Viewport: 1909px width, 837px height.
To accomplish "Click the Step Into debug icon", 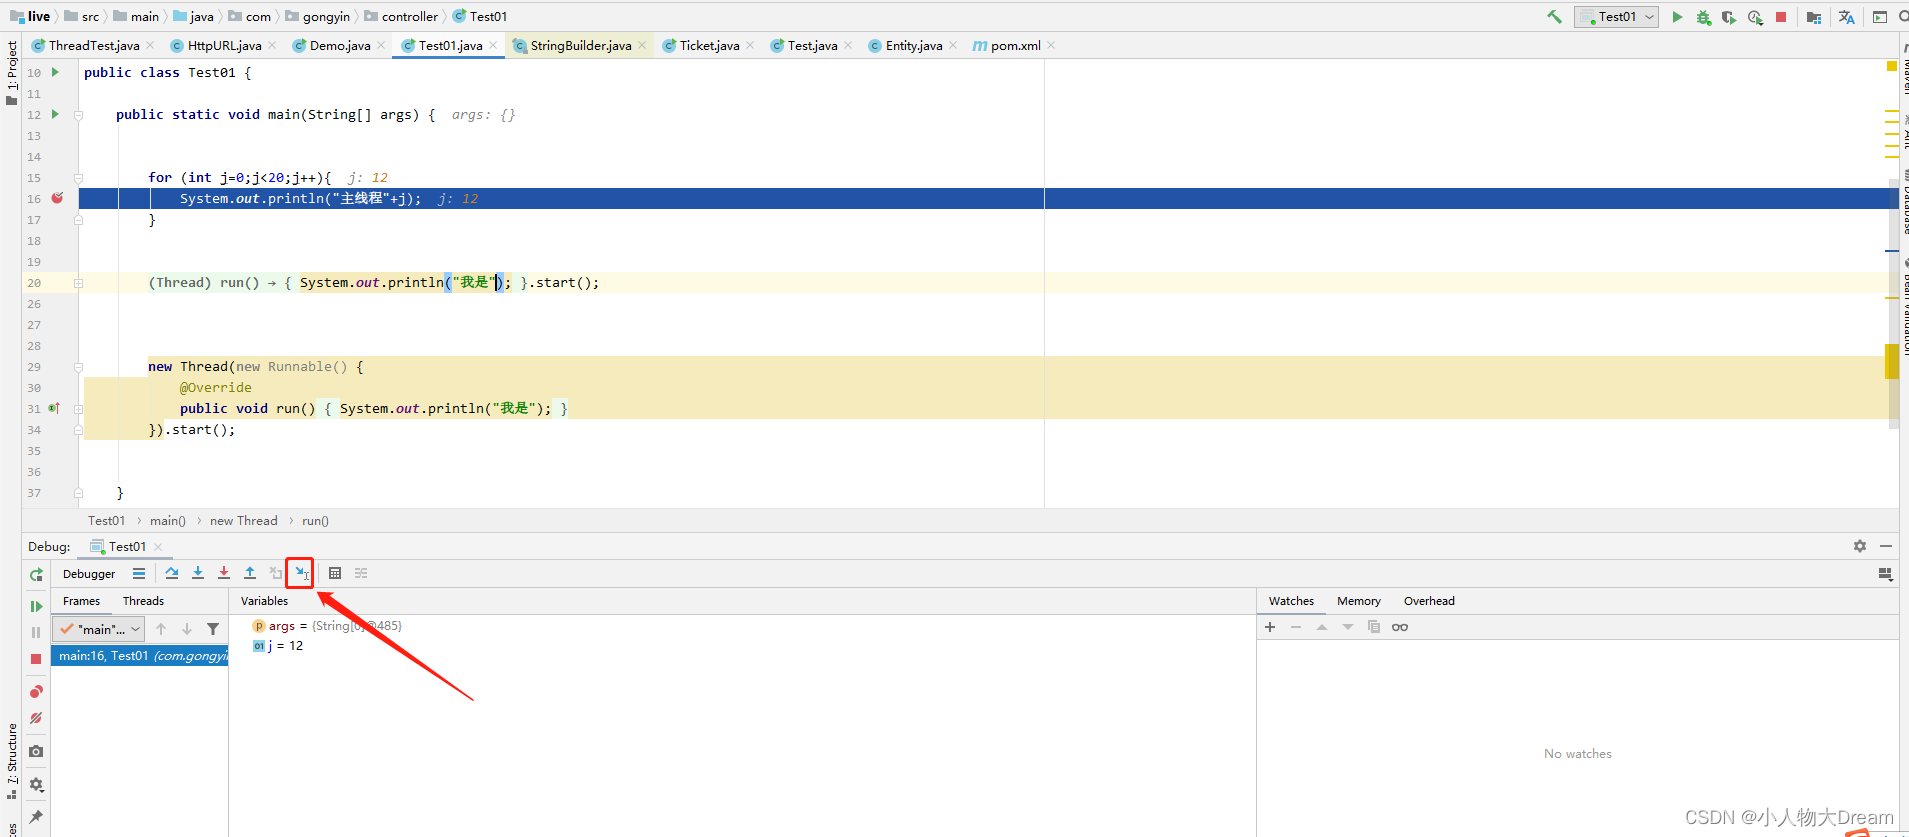I will 198,573.
